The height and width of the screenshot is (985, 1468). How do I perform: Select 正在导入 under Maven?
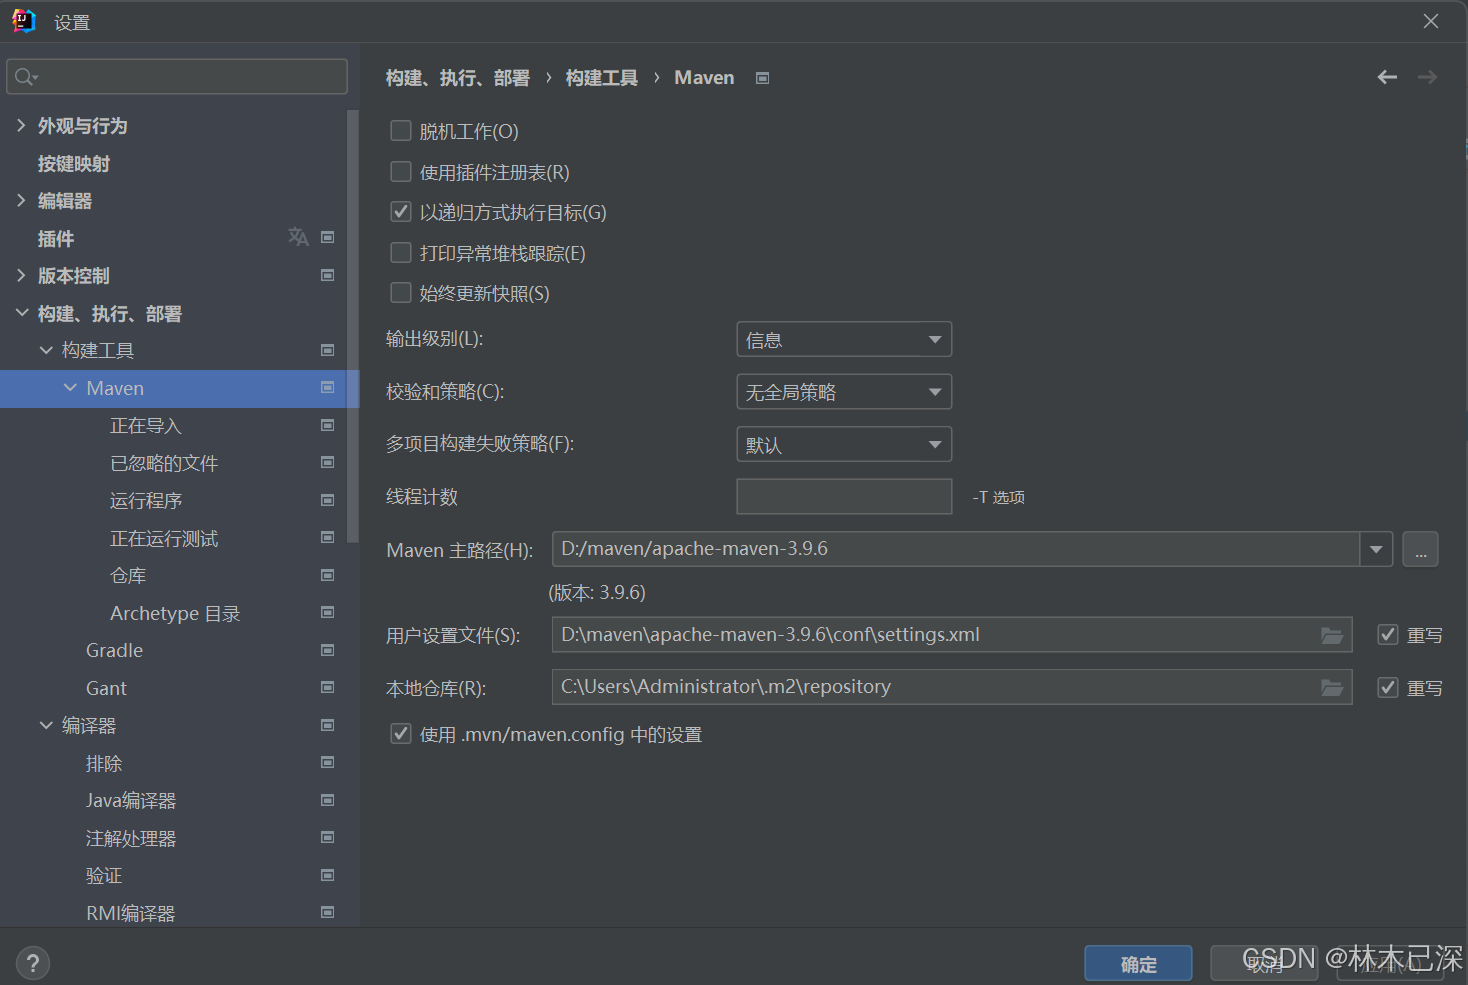(x=146, y=426)
